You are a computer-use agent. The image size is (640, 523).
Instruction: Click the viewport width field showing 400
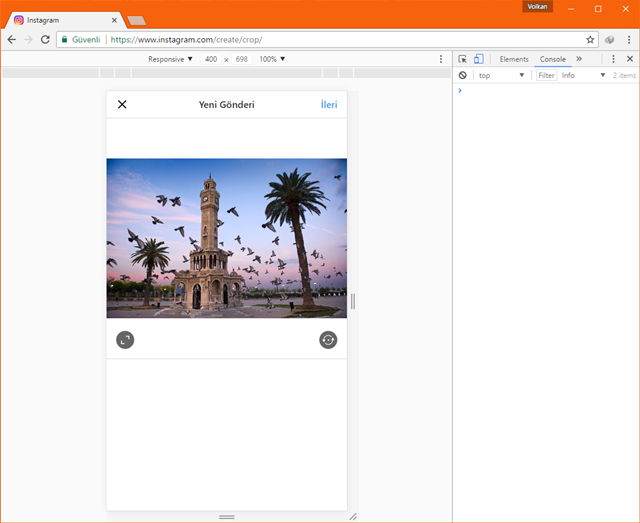(210, 59)
